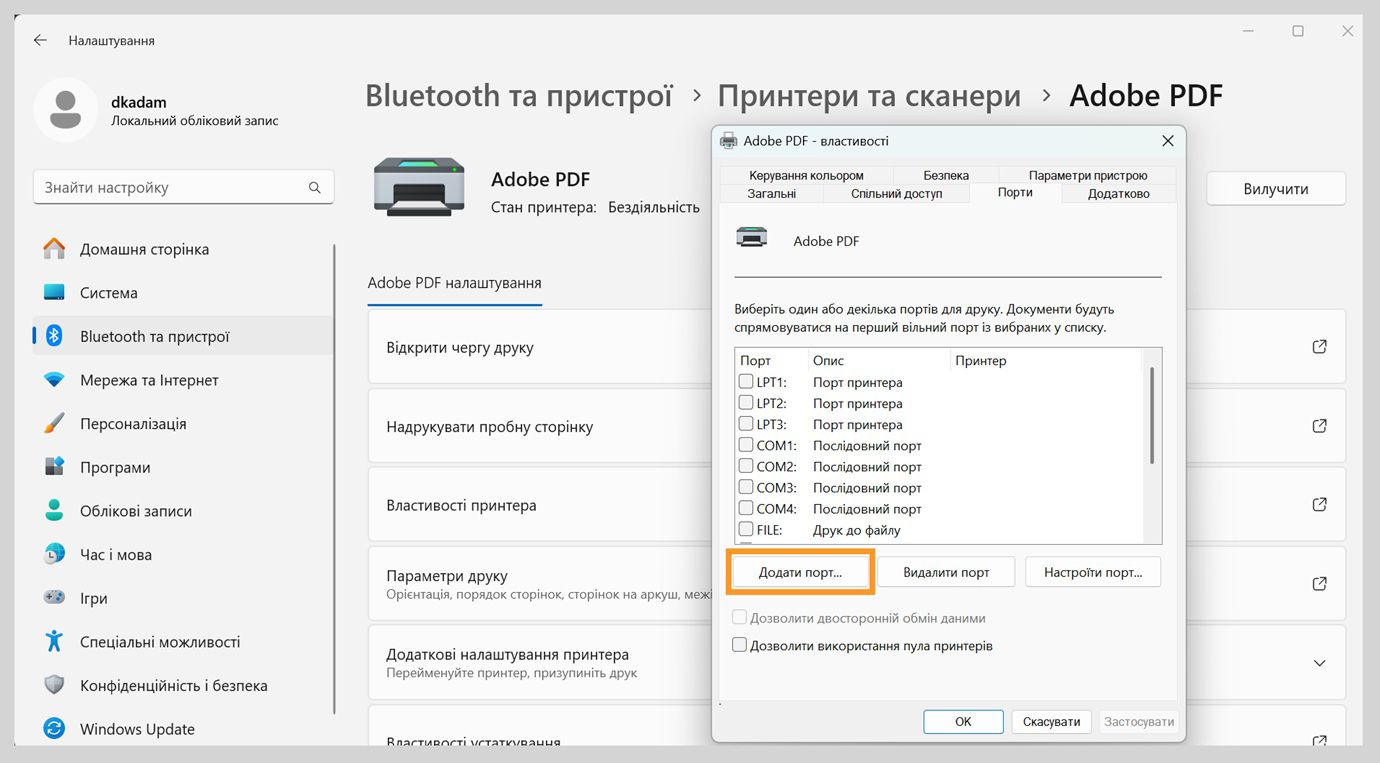Image resolution: width=1380 pixels, height=763 pixels.
Task: Open Windows Update via its sidebar icon
Action: (x=52, y=728)
